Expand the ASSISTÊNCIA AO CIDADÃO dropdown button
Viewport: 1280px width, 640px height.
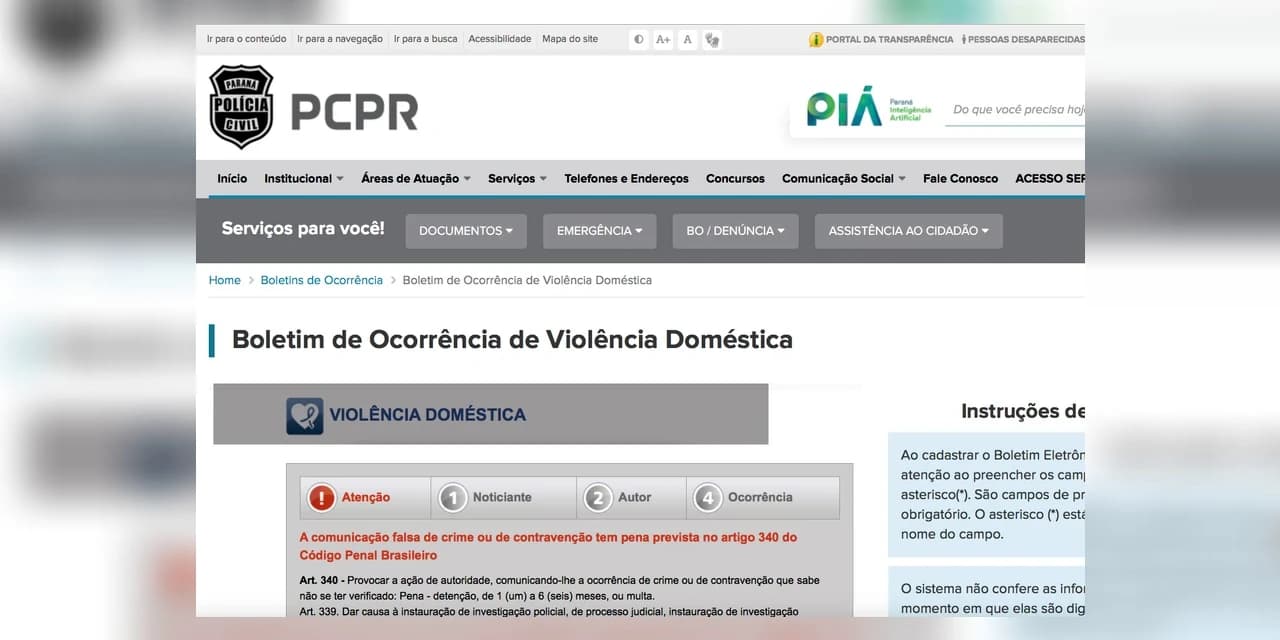(909, 231)
